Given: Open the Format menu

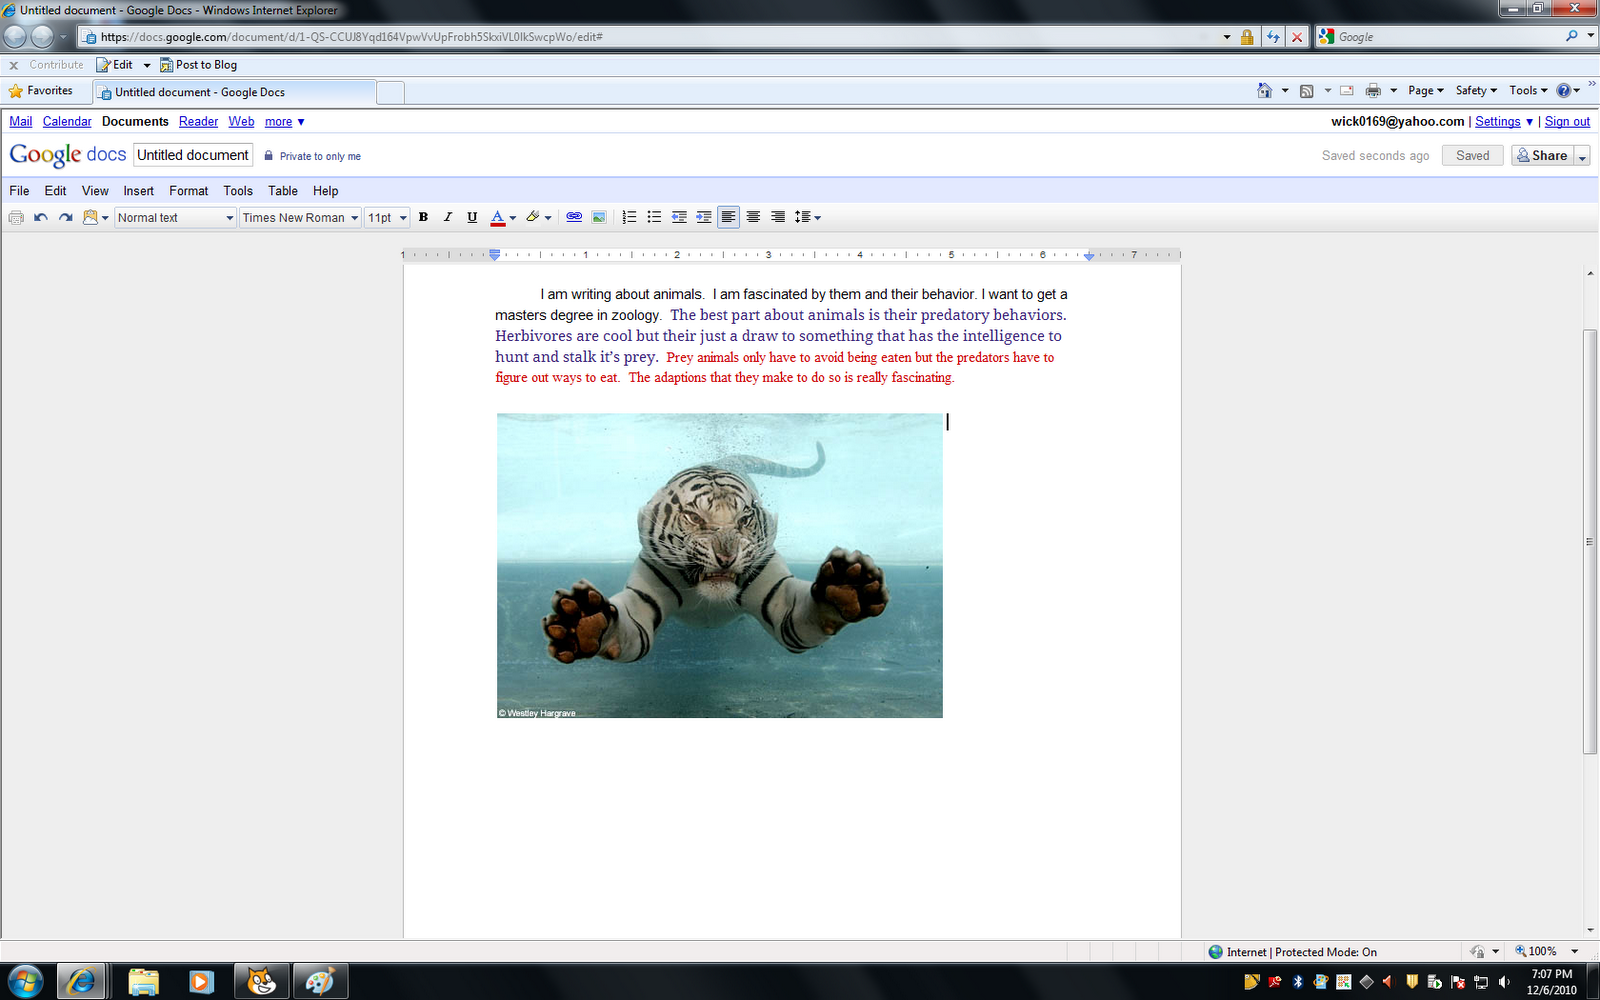Looking at the screenshot, I should 188,191.
